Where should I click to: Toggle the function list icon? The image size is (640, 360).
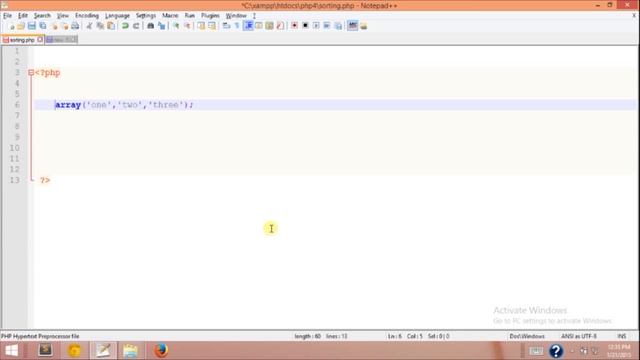(x=280, y=26)
